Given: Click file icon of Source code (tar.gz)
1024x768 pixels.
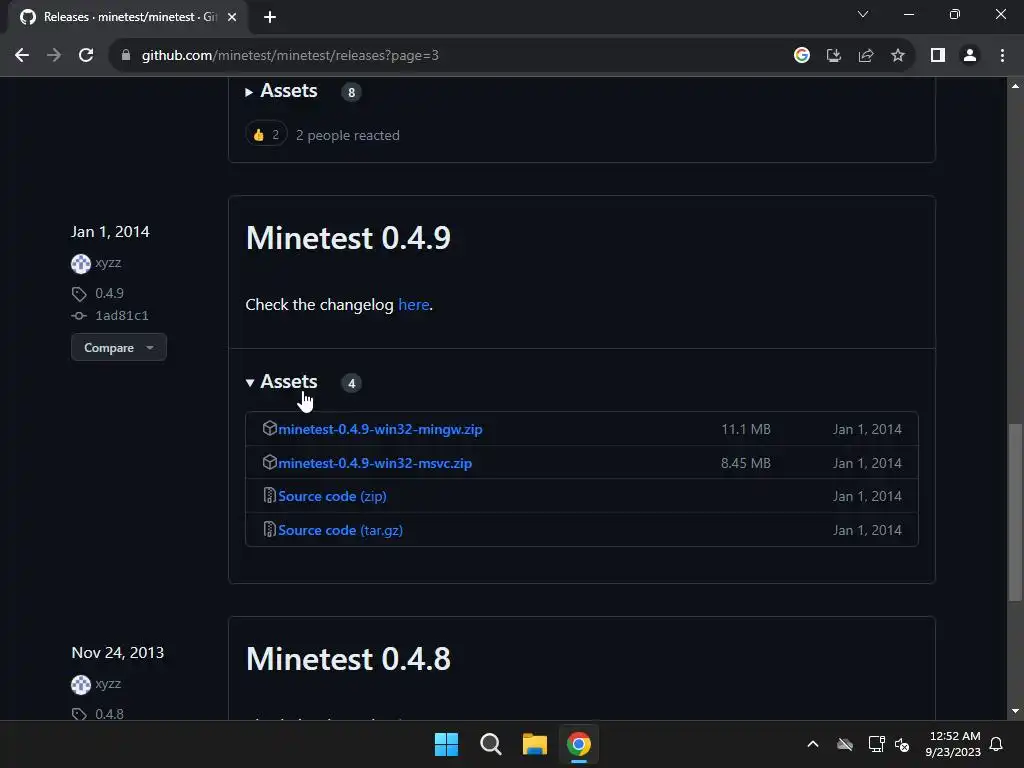Looking at the screenshot, I should click(x=269, y=529).
